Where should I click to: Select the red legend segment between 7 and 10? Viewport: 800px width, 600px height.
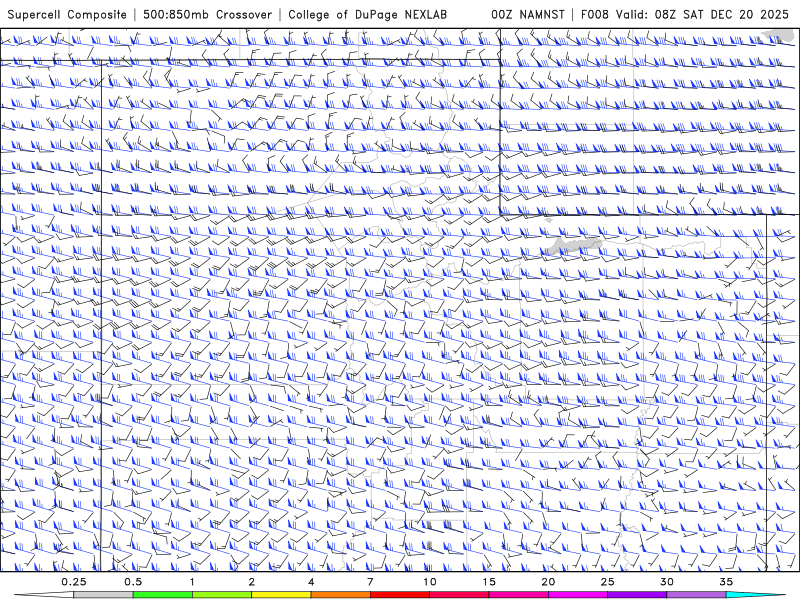[400, 595]
